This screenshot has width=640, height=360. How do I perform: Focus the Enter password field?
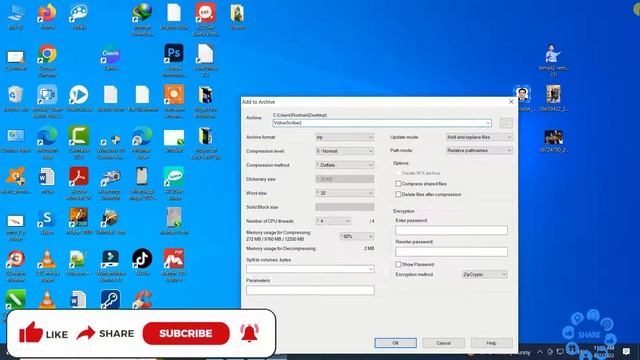pos(451,230)
